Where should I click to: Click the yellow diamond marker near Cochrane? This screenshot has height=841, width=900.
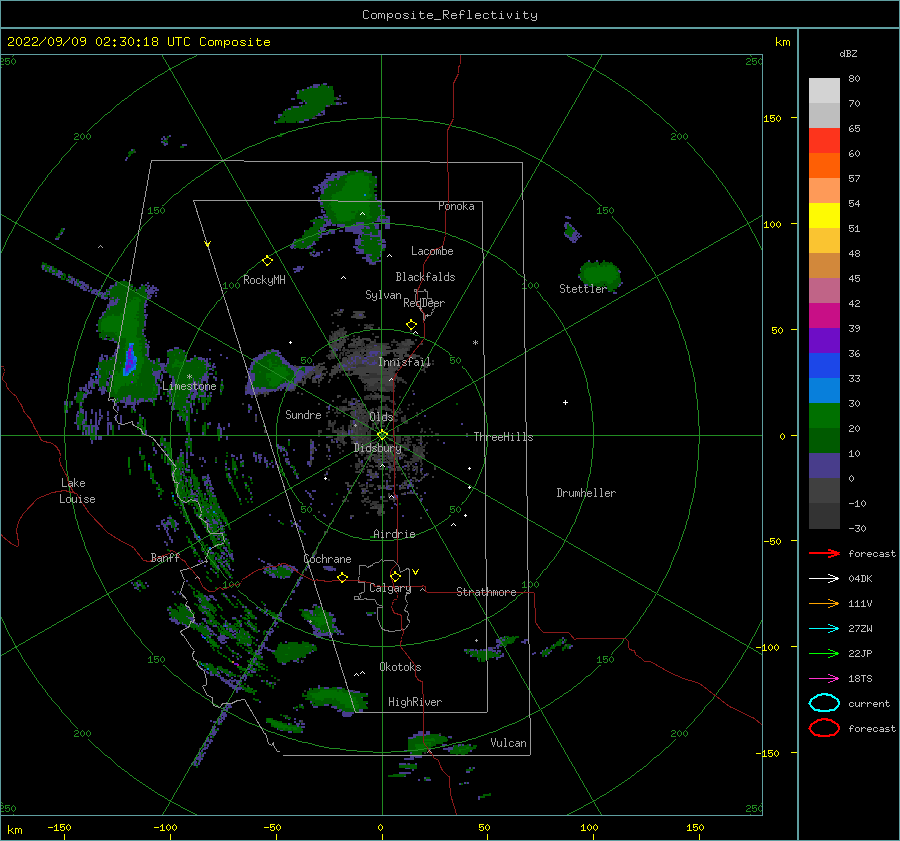(342, 577)
